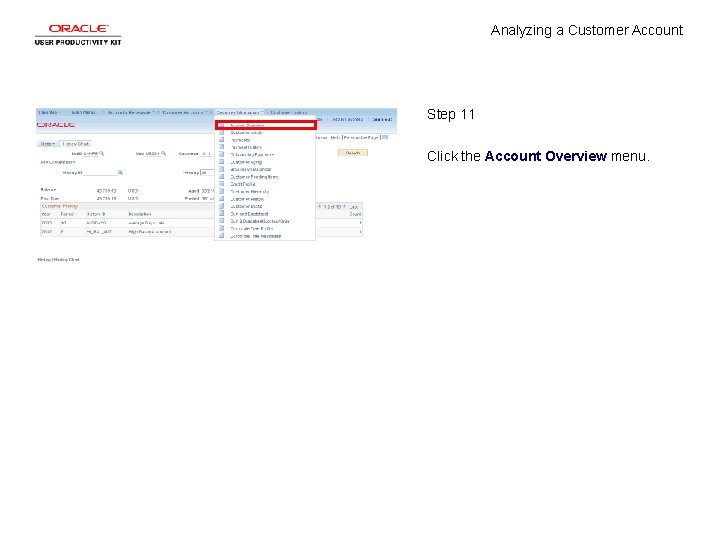
Task: Click the magnifier beside History ID field
Action: pos(120,173)
